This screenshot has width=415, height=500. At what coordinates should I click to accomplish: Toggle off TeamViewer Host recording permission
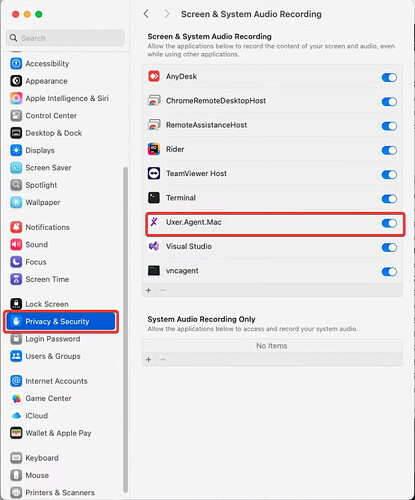click(389, 174)
